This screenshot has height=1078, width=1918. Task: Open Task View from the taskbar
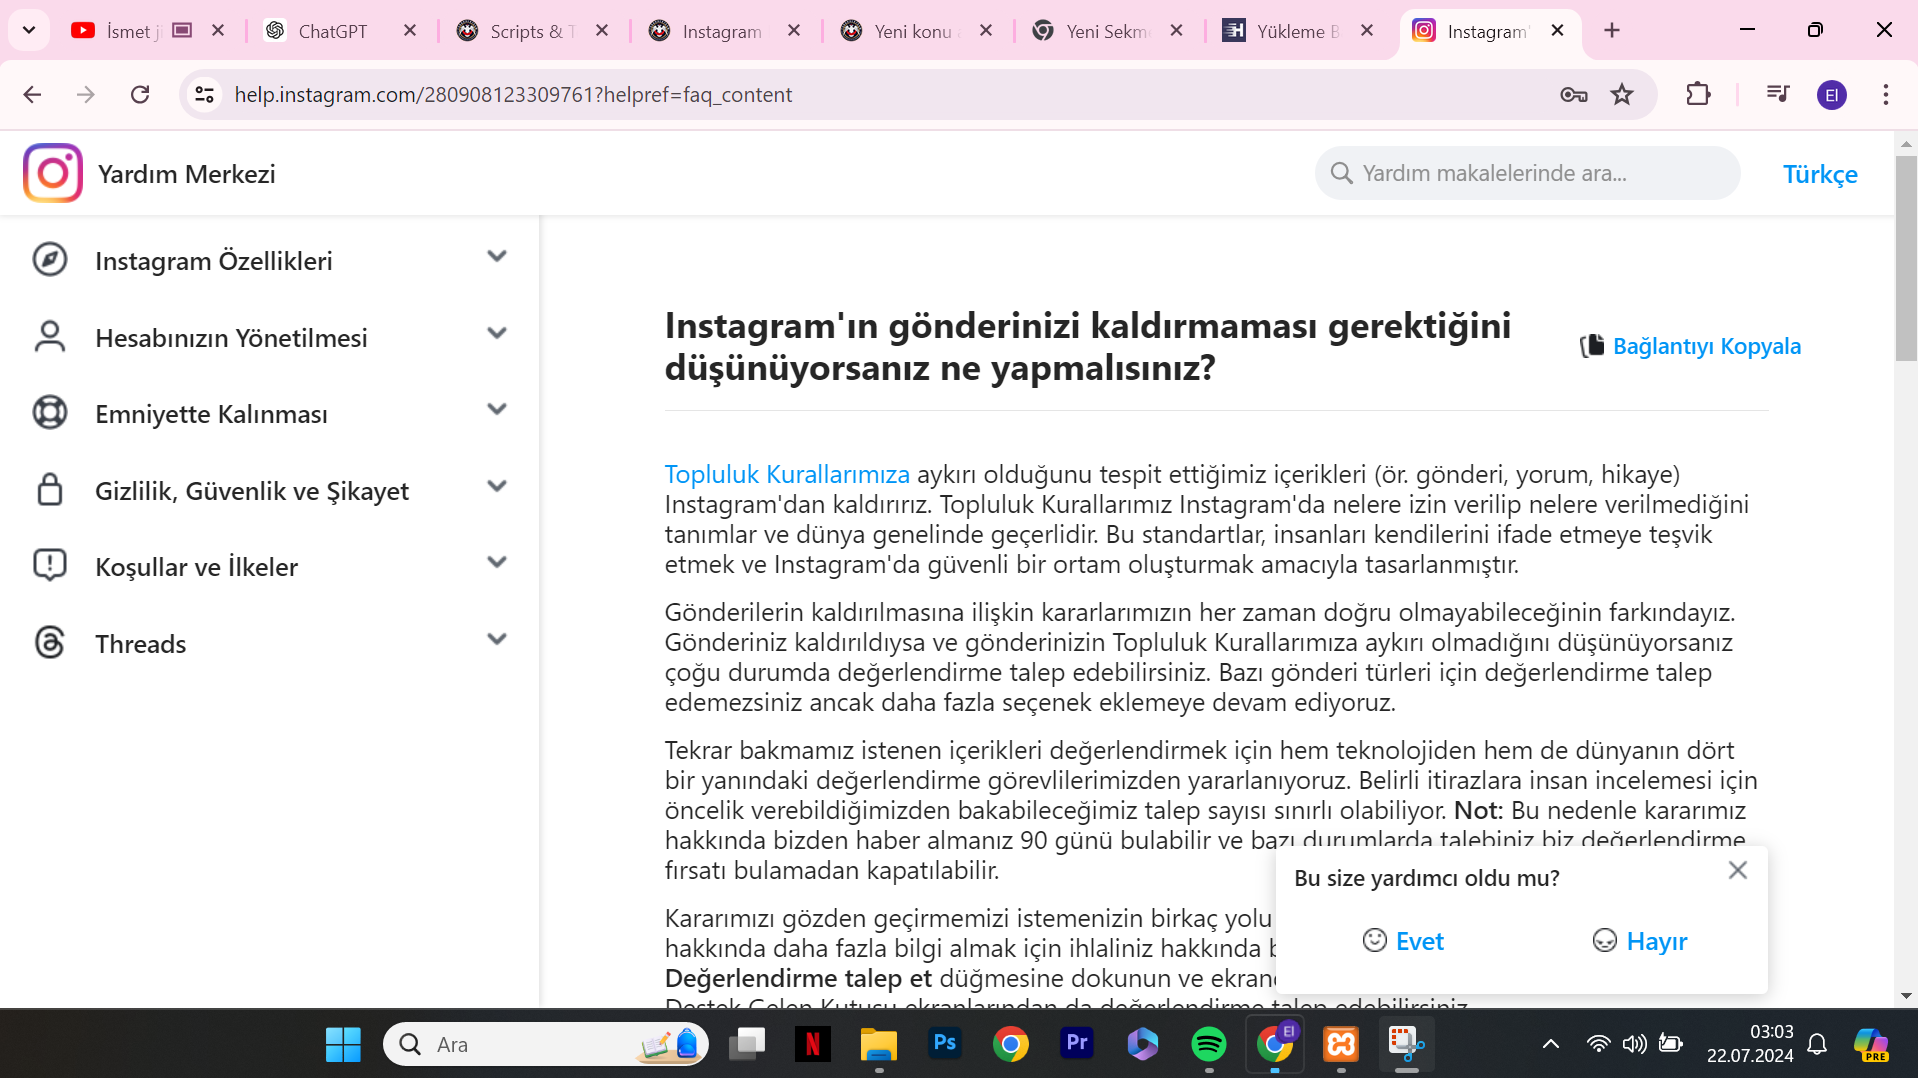point(747,1045)
